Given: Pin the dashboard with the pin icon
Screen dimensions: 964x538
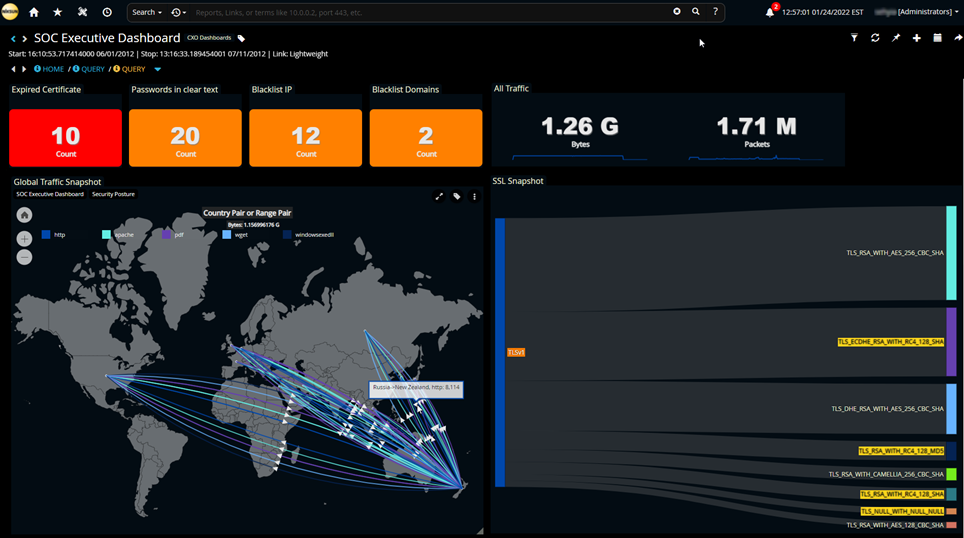Looking at the screenshot, I should tap(896, 38).
